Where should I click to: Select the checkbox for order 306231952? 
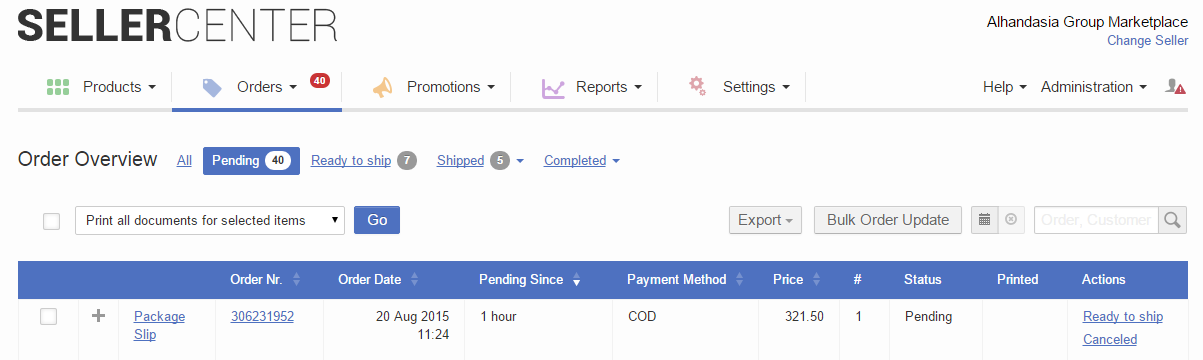(x=48, y=317)
